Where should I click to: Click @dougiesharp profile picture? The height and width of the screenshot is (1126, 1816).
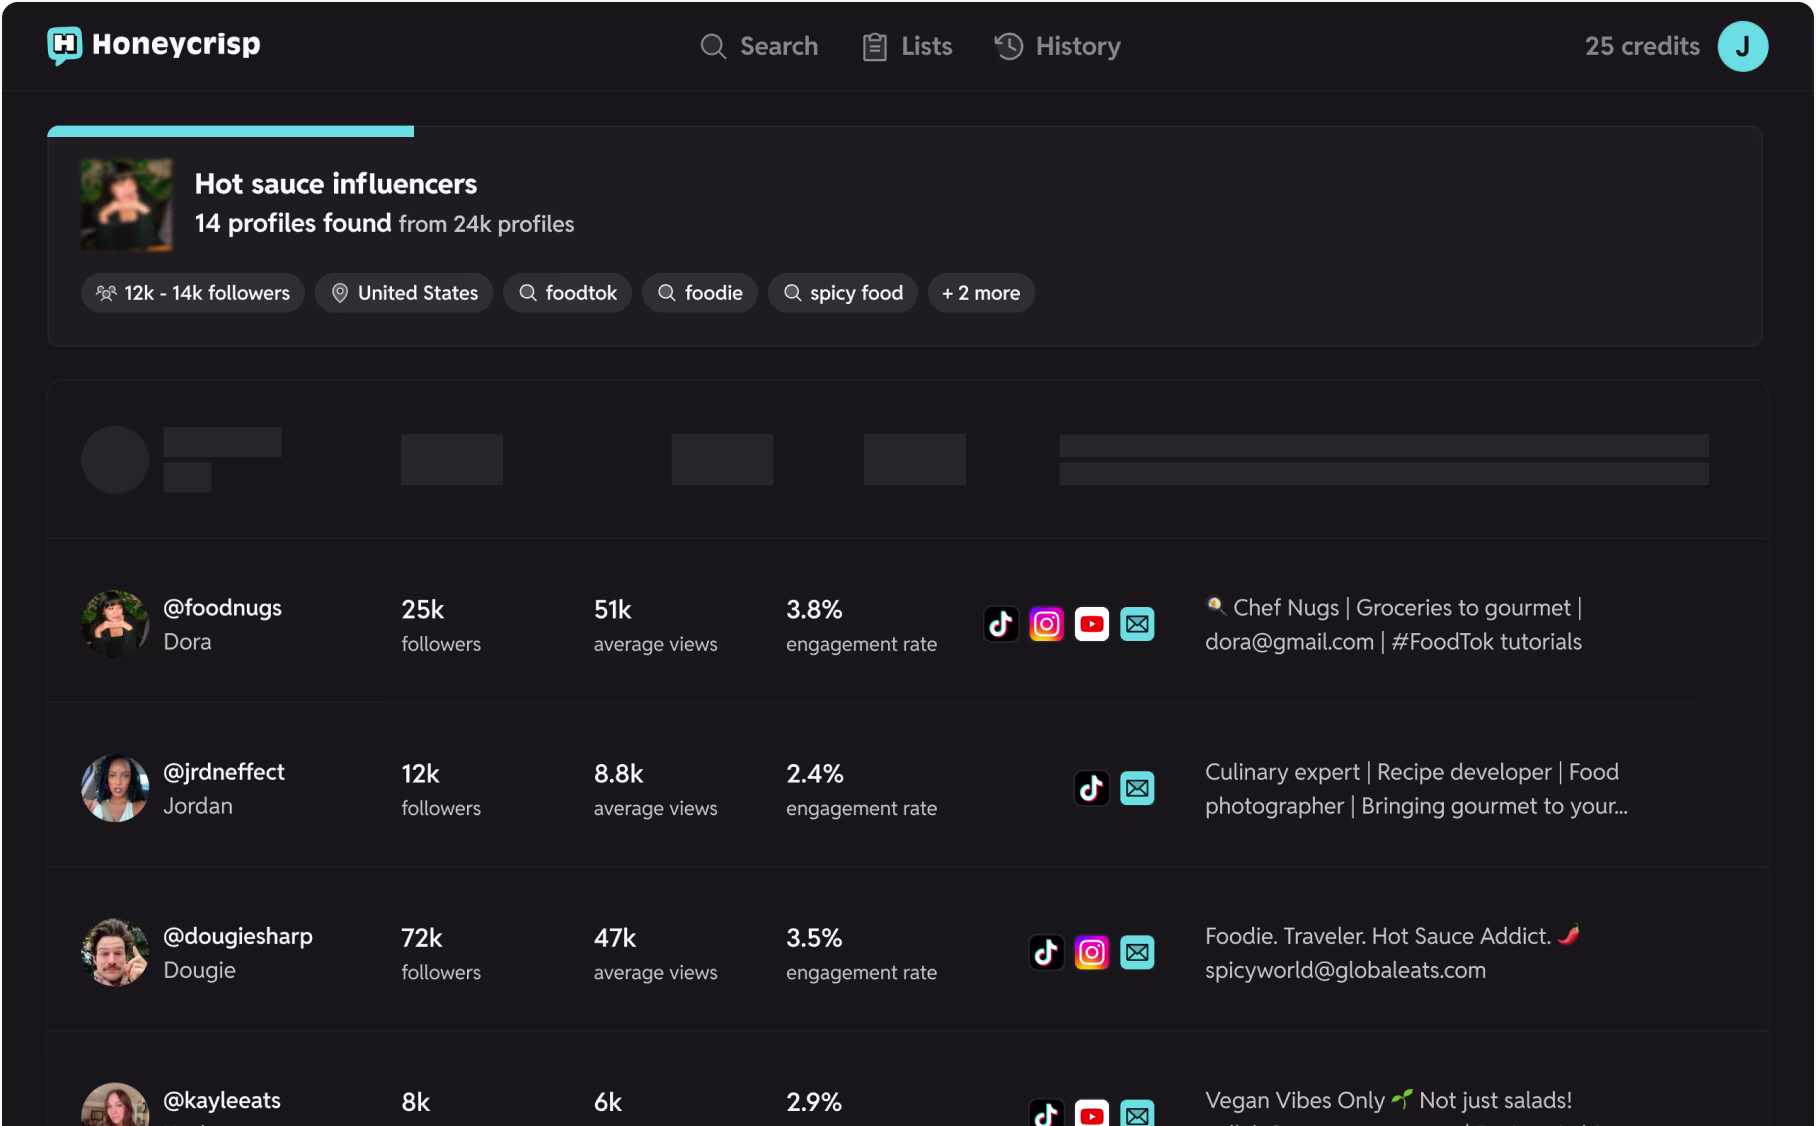pyautogui.click(x=115, y=952)
